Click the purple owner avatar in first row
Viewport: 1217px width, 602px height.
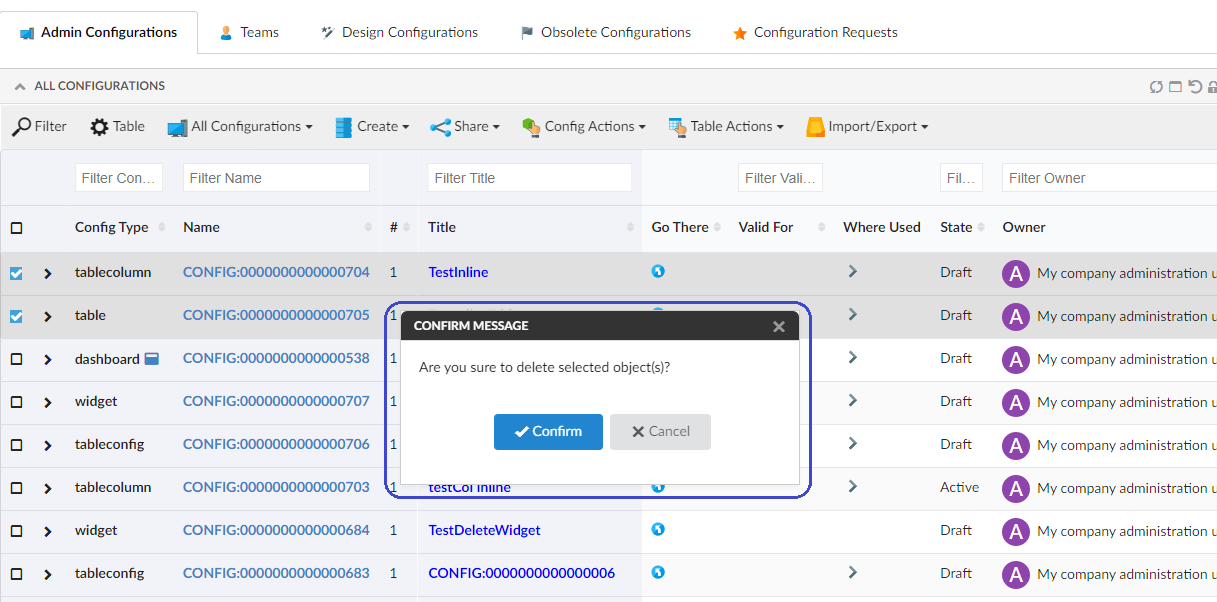pos(1016,274)
